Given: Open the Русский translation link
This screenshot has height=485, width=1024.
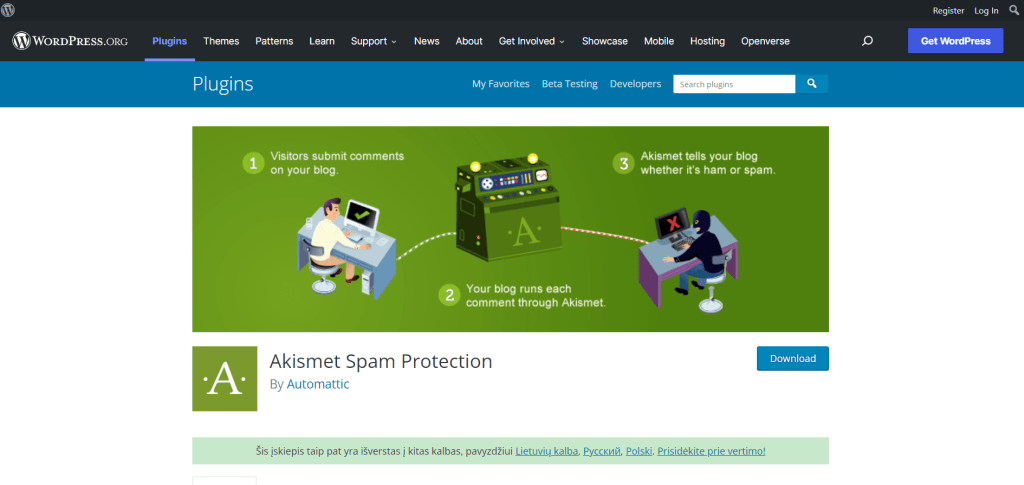Looking at the screenshot, I should [x=601, y=451].
